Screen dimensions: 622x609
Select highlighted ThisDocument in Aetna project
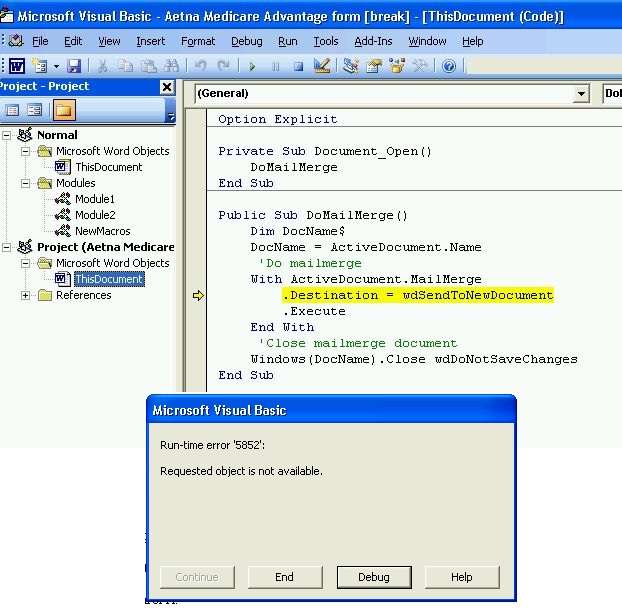(x=109, y=279)
